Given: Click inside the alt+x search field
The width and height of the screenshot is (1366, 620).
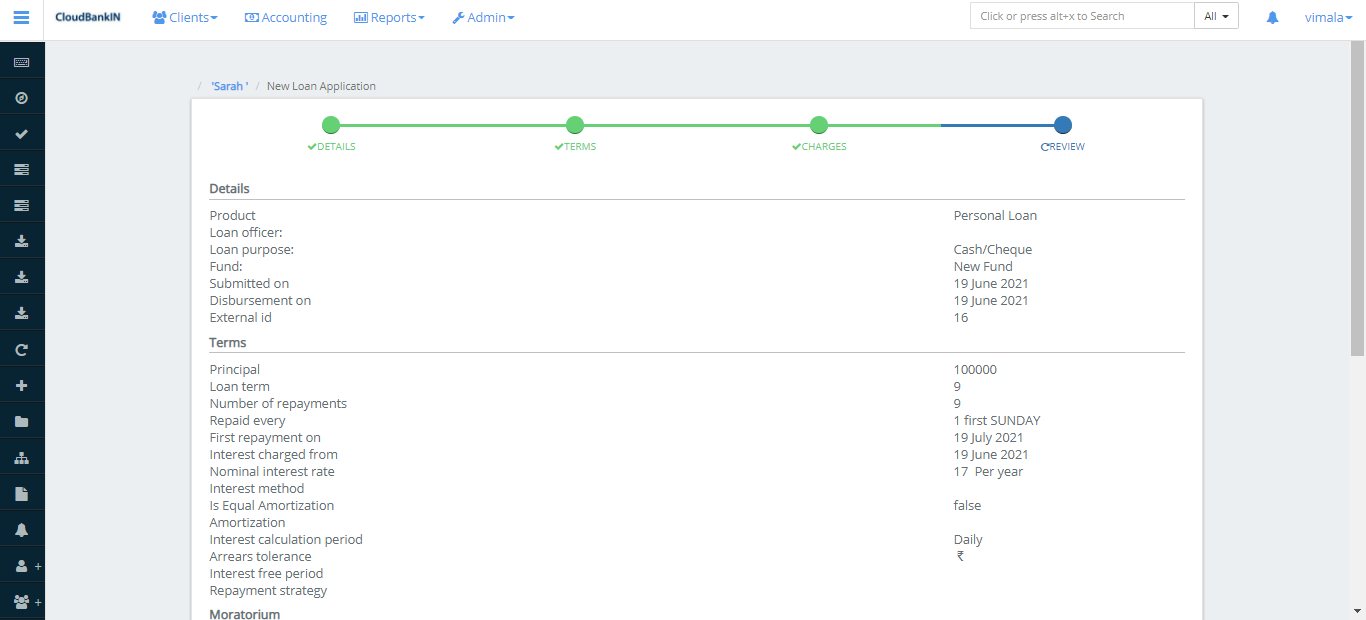Looking at the screenshot, I should coord(1081,16).
